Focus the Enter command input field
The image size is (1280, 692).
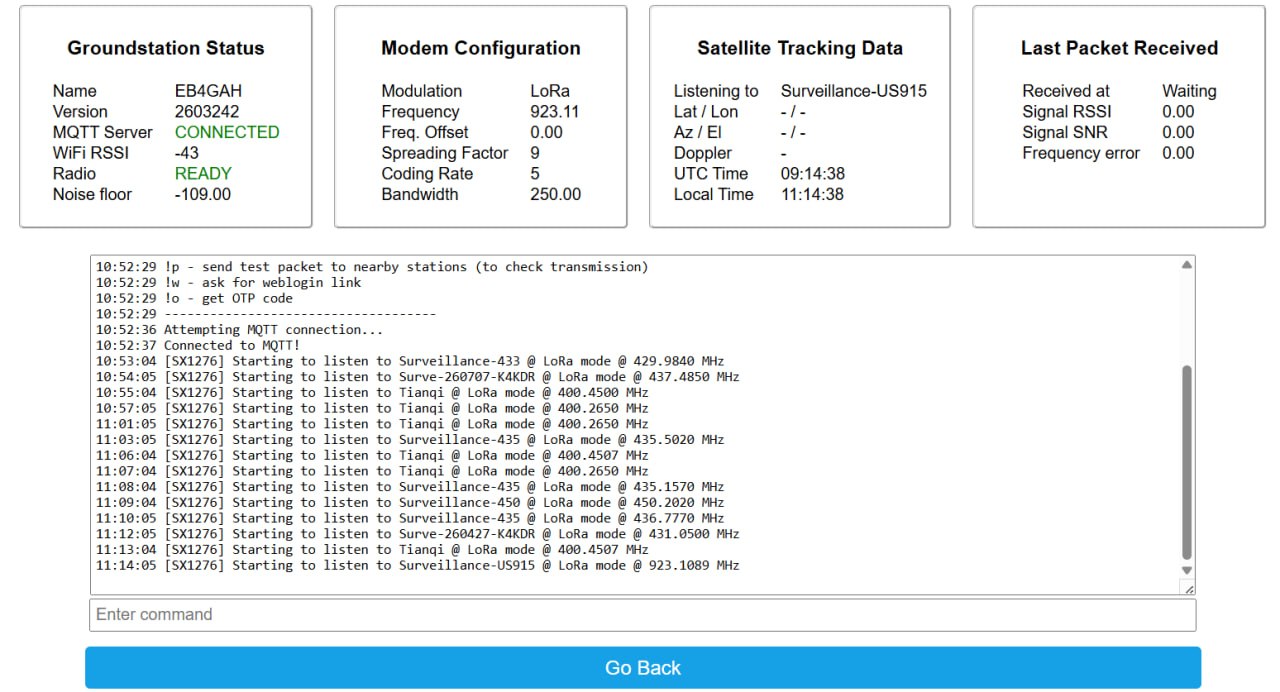click(x=643, y=614)
